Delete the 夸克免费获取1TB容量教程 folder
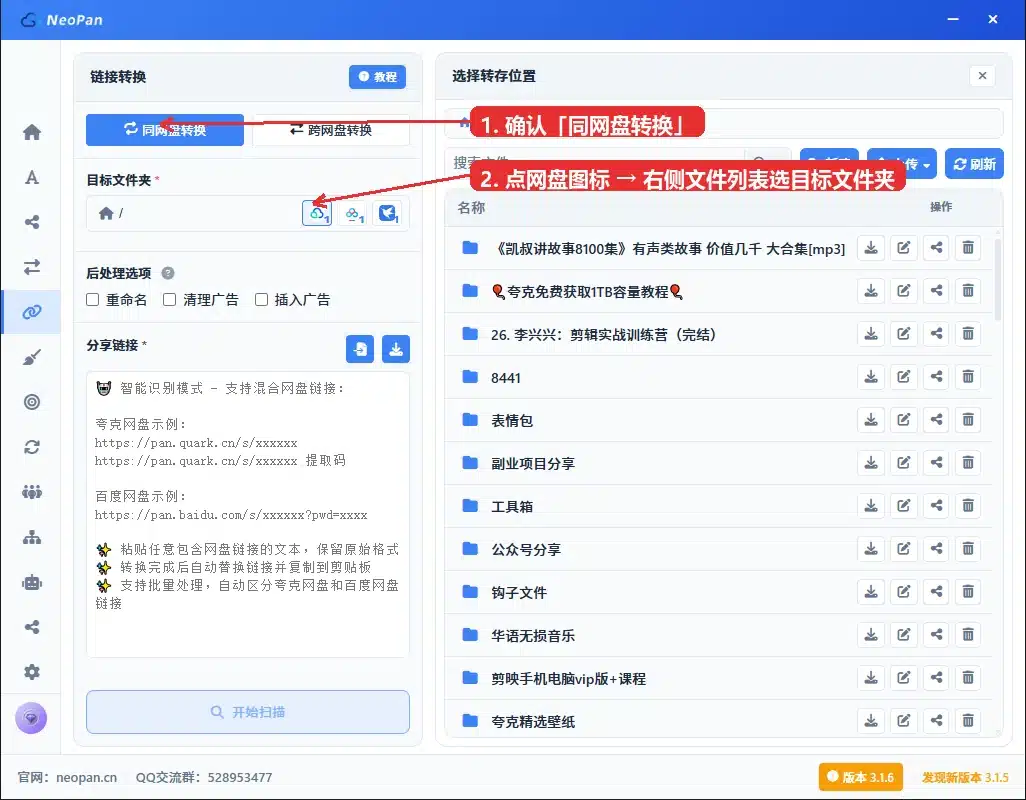 968,291
